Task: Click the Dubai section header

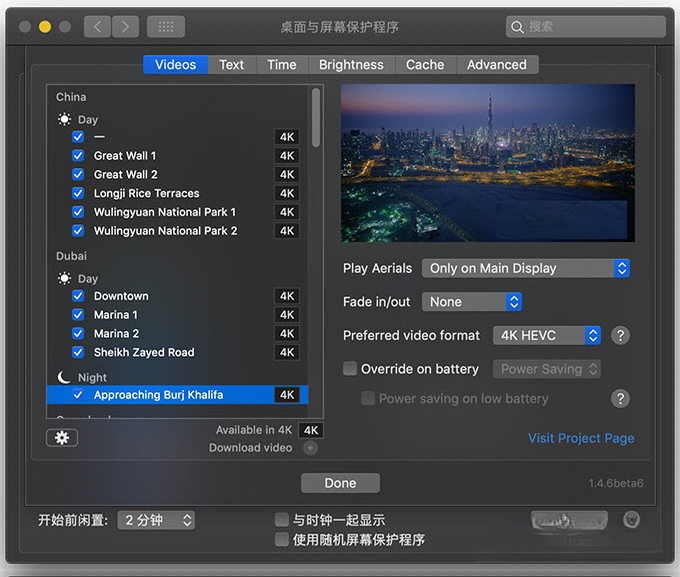Action: click(x=71, y=256)
